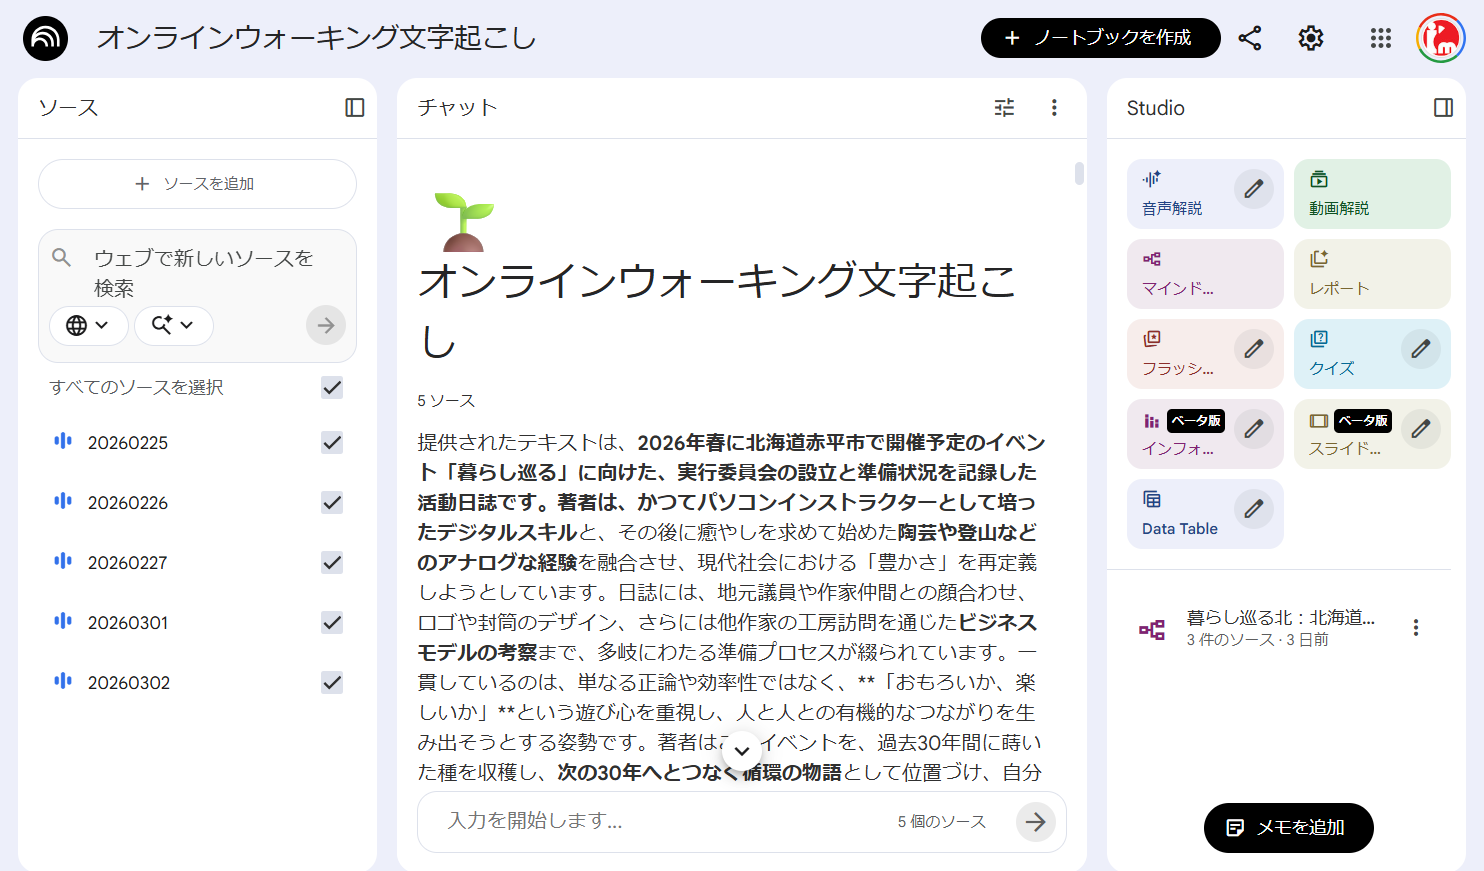The height and width of the screenshot is (871, 1484).
Task: Open the search mode dropdown
Action: pyautogui.click(x=173, y=326)
